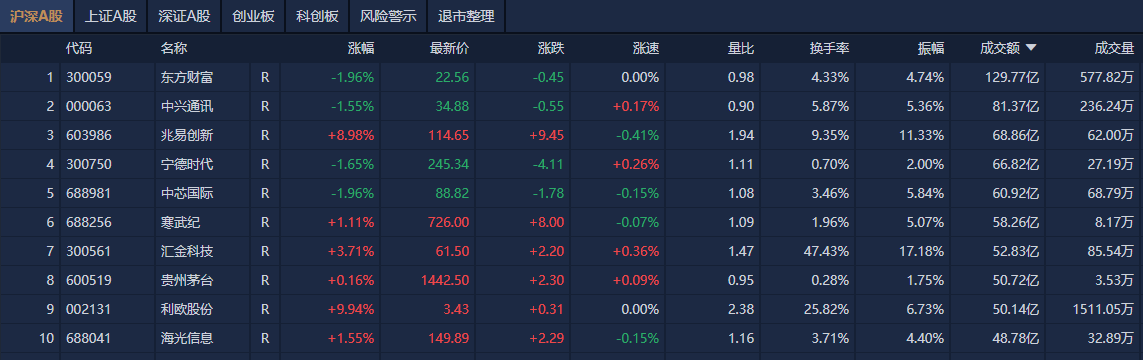Sort table by 涨幅 column header

pyautogui.click(x=361, y=49)
